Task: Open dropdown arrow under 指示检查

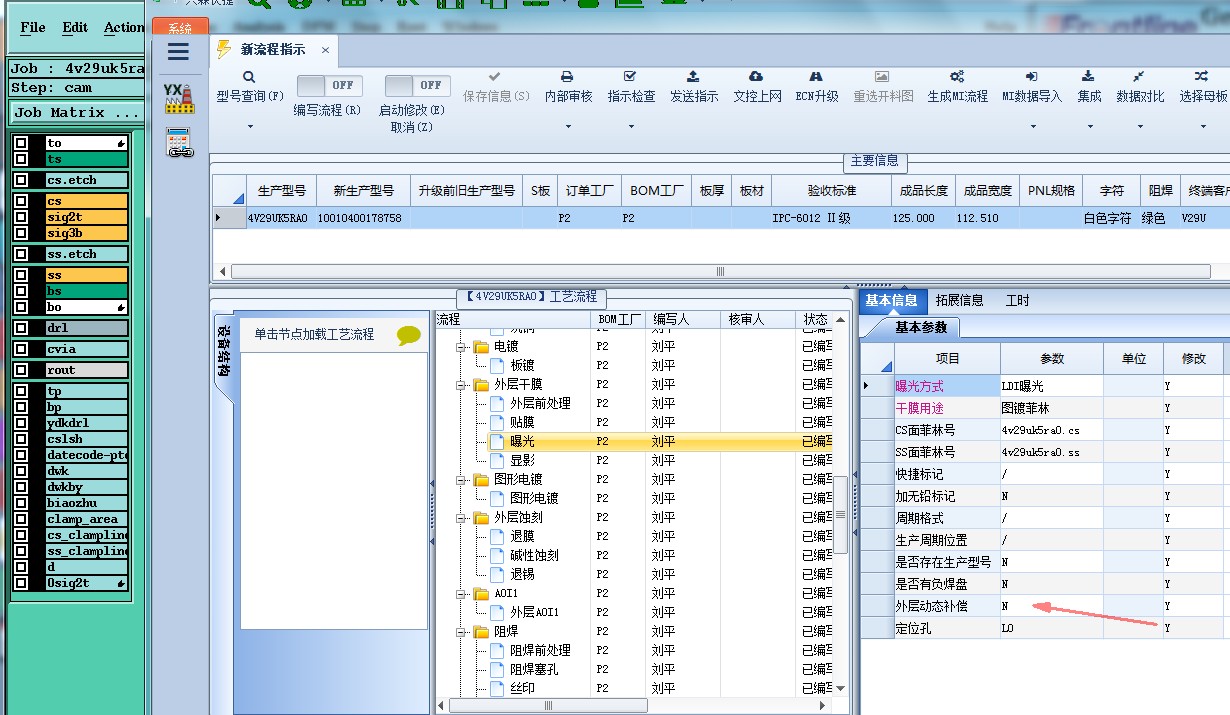Action: pyautogui.click(x=630, y=127)
